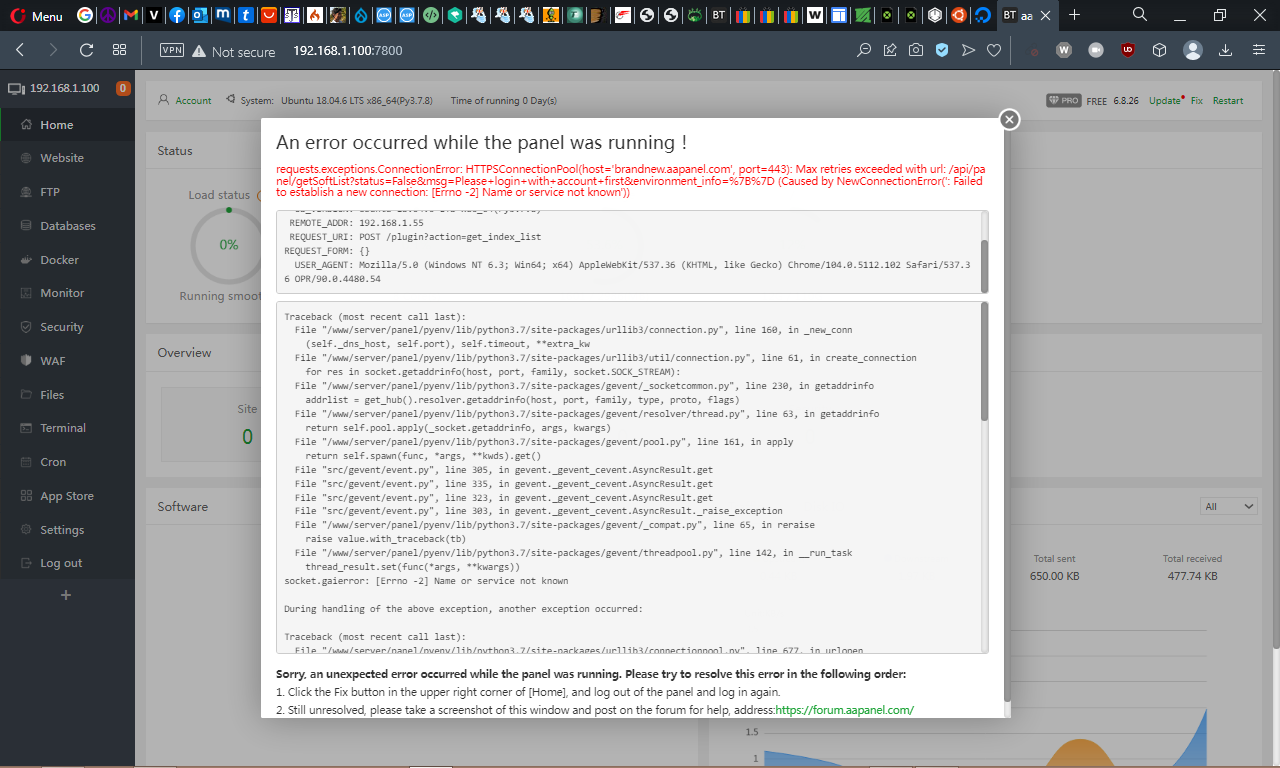The width and height of the screenshot is (1280, 768).
Task: Open Monitor in the sidebar
Action: 67,293
